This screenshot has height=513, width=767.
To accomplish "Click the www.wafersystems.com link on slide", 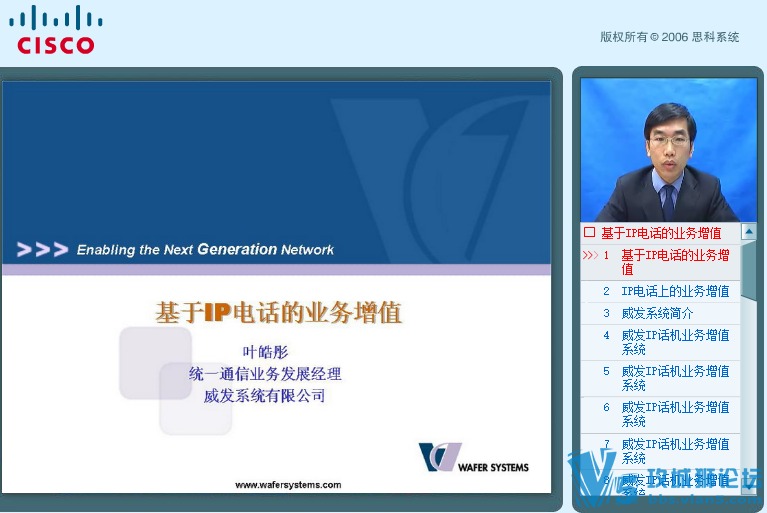I will pyautogui.click(x=288, y=485).
